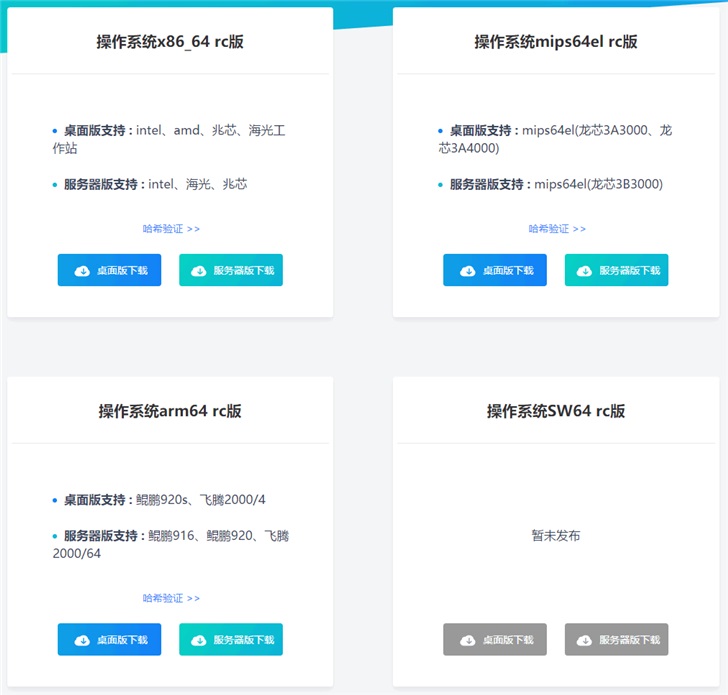
Task: Download the mips64el desktop version
Action: 495,270
